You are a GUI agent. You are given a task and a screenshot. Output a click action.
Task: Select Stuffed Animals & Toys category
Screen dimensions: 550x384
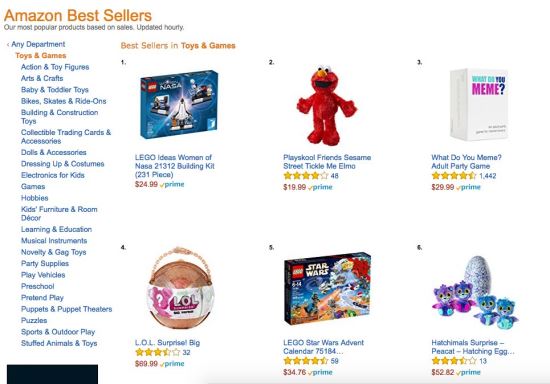[59, 343]
